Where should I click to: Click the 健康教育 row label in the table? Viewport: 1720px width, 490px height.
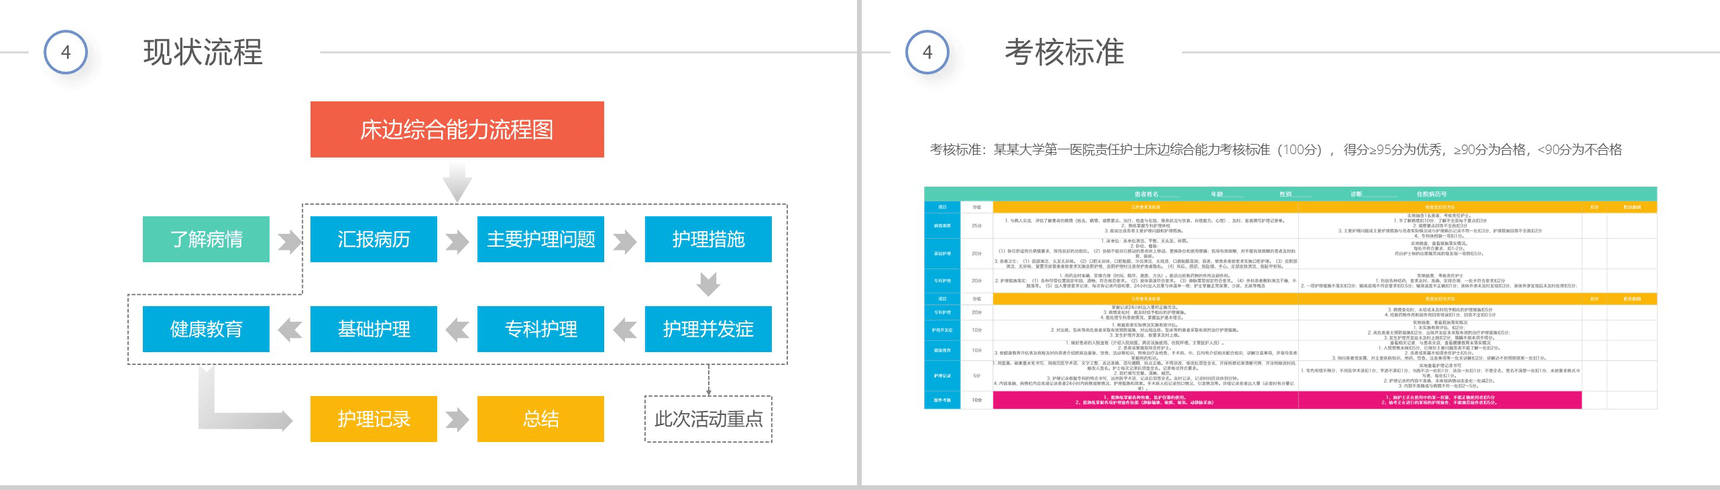(x=942, y=350)
